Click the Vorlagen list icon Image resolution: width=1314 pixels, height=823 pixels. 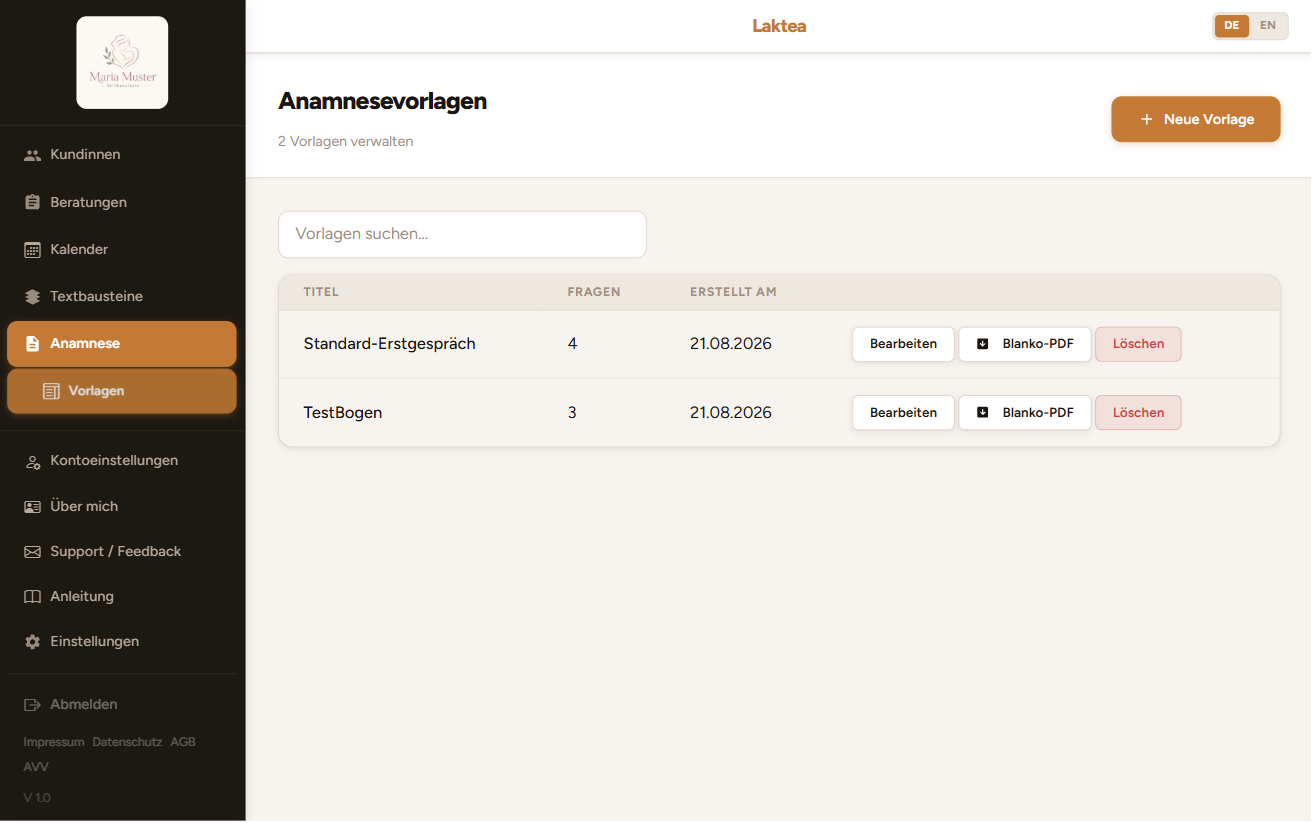coord(51,391)
